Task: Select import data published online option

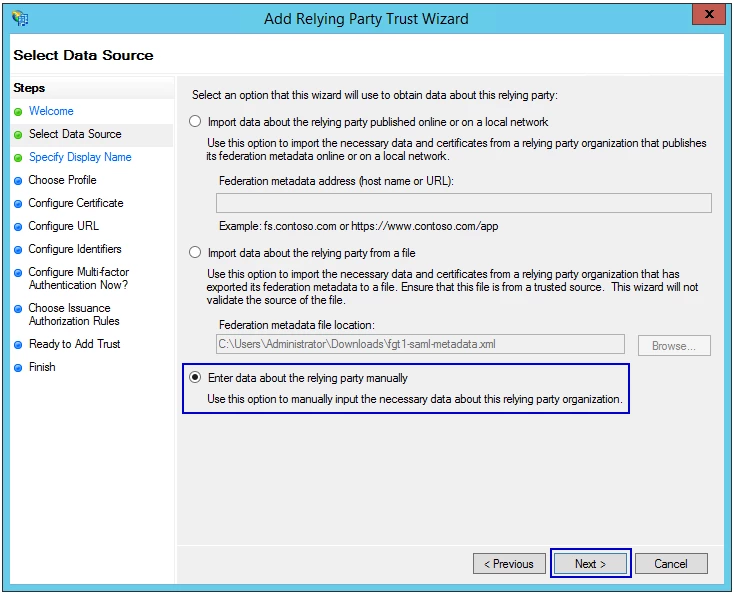Action: (195, 122)
